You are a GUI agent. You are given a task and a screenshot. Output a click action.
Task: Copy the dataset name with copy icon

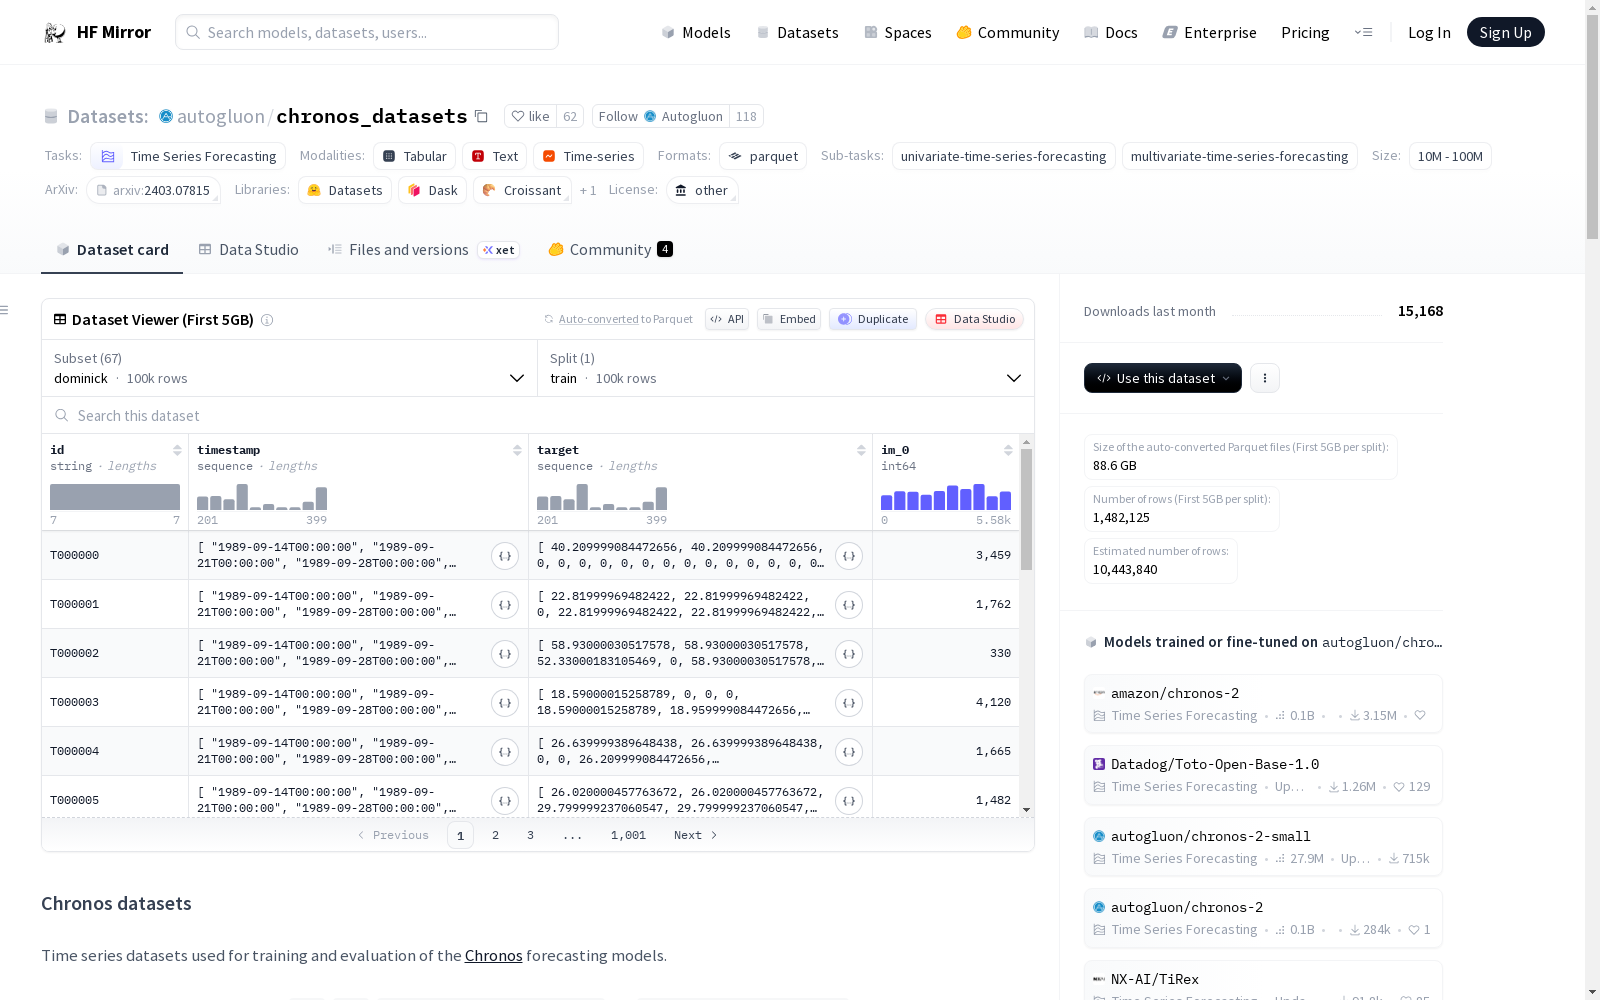[481, 116]
